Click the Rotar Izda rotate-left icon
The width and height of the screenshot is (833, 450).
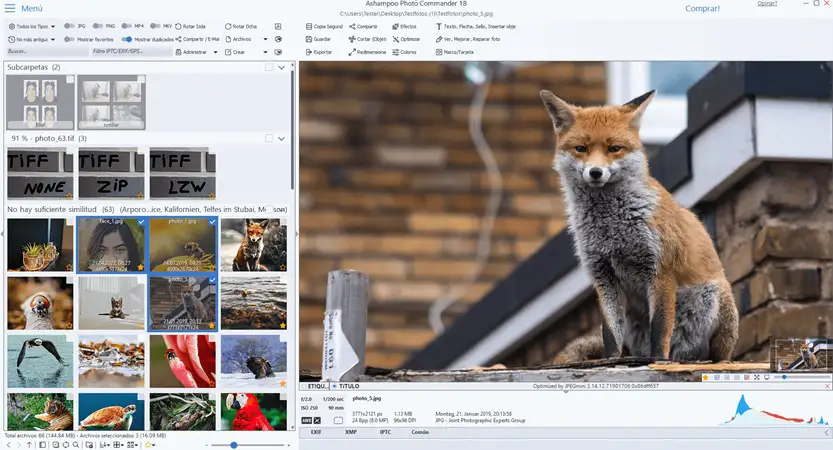pos(178,26)
